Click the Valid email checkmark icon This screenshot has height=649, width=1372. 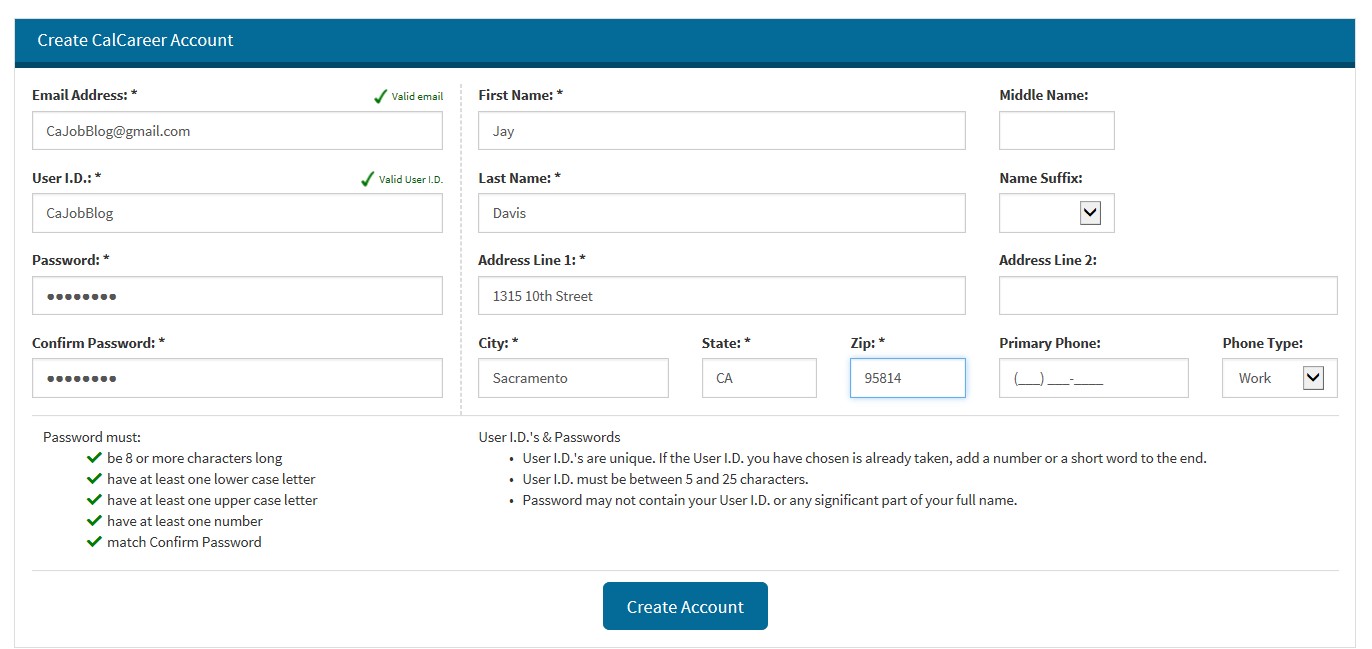point(380,96)
